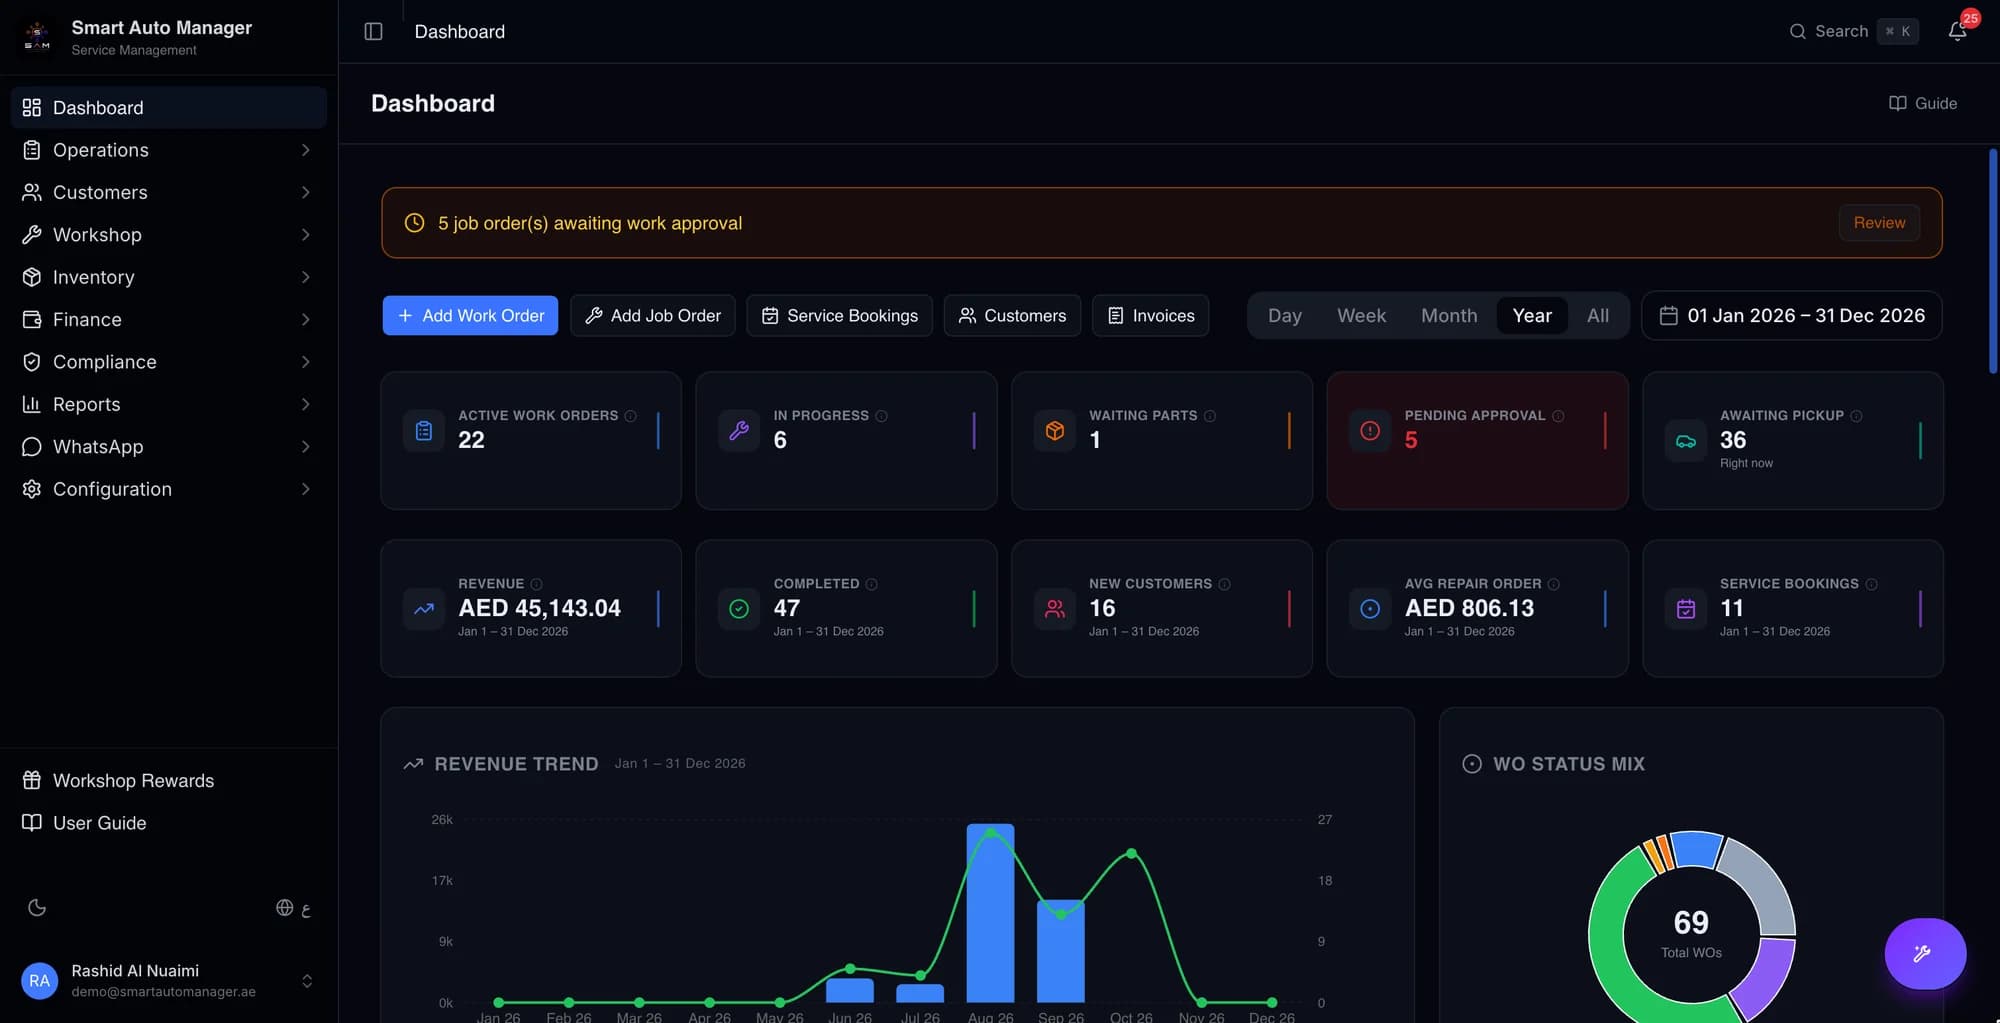The height and width of the screenshot is (1023, 2000).
Task: Click info icon beside Service Bookings card
Action: point(1871,584)
